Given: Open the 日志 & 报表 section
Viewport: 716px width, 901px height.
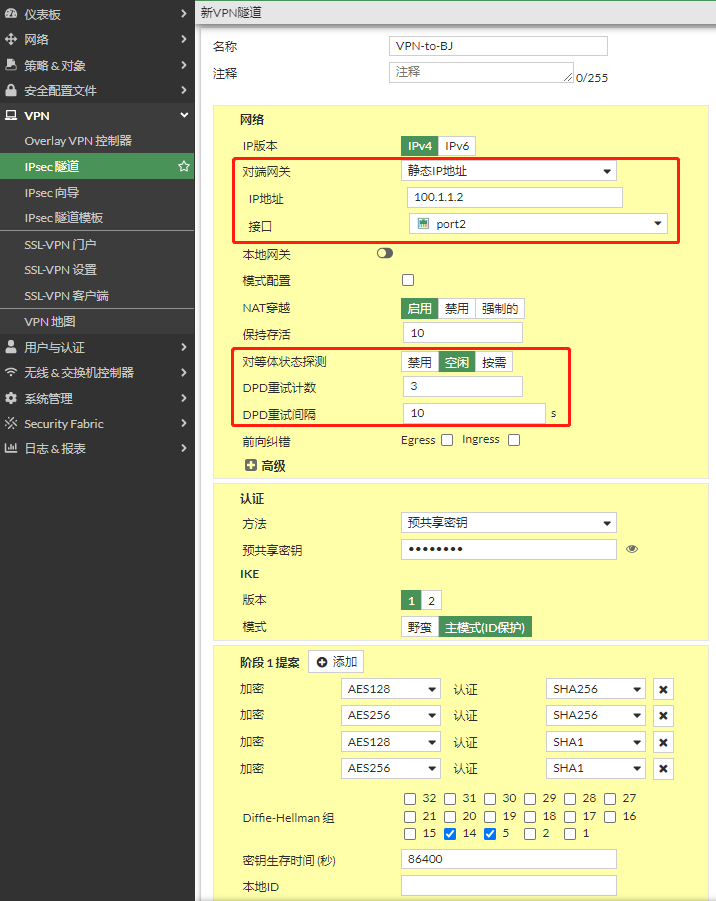Looking at the screenshot, I should (55, 449).
